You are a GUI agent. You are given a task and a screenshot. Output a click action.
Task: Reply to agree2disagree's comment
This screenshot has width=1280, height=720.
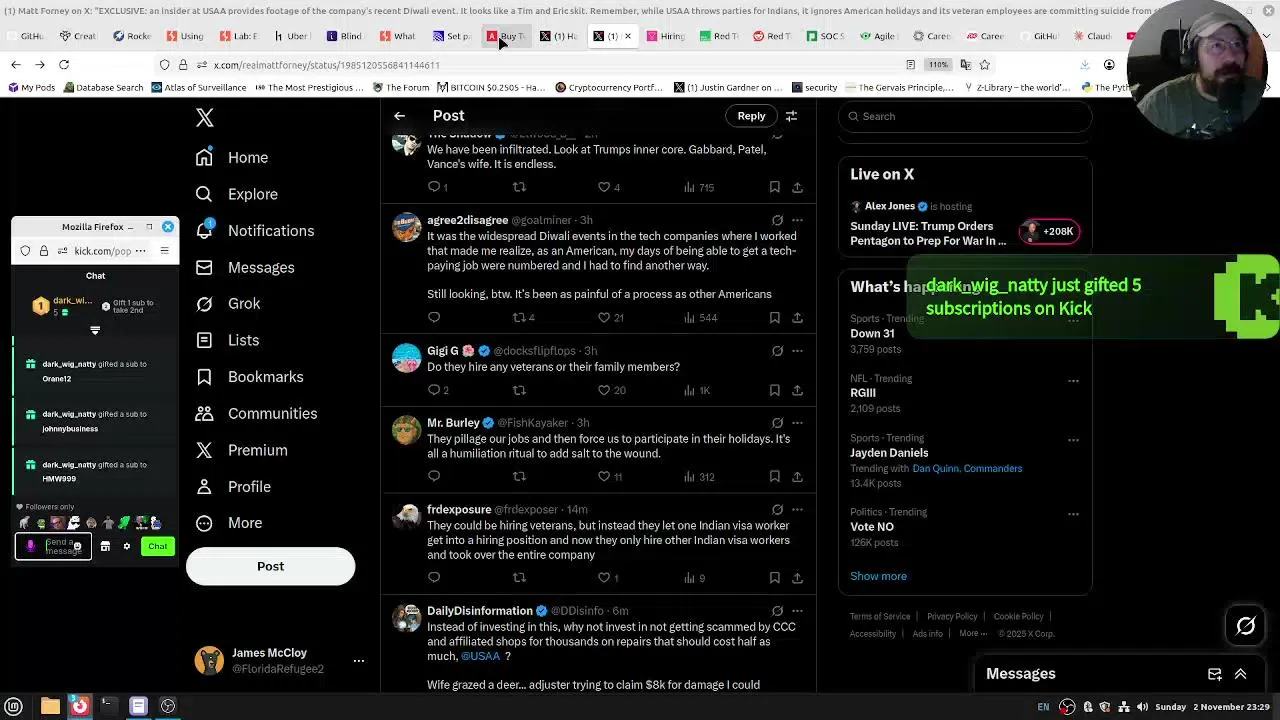[x=434, y=317]
